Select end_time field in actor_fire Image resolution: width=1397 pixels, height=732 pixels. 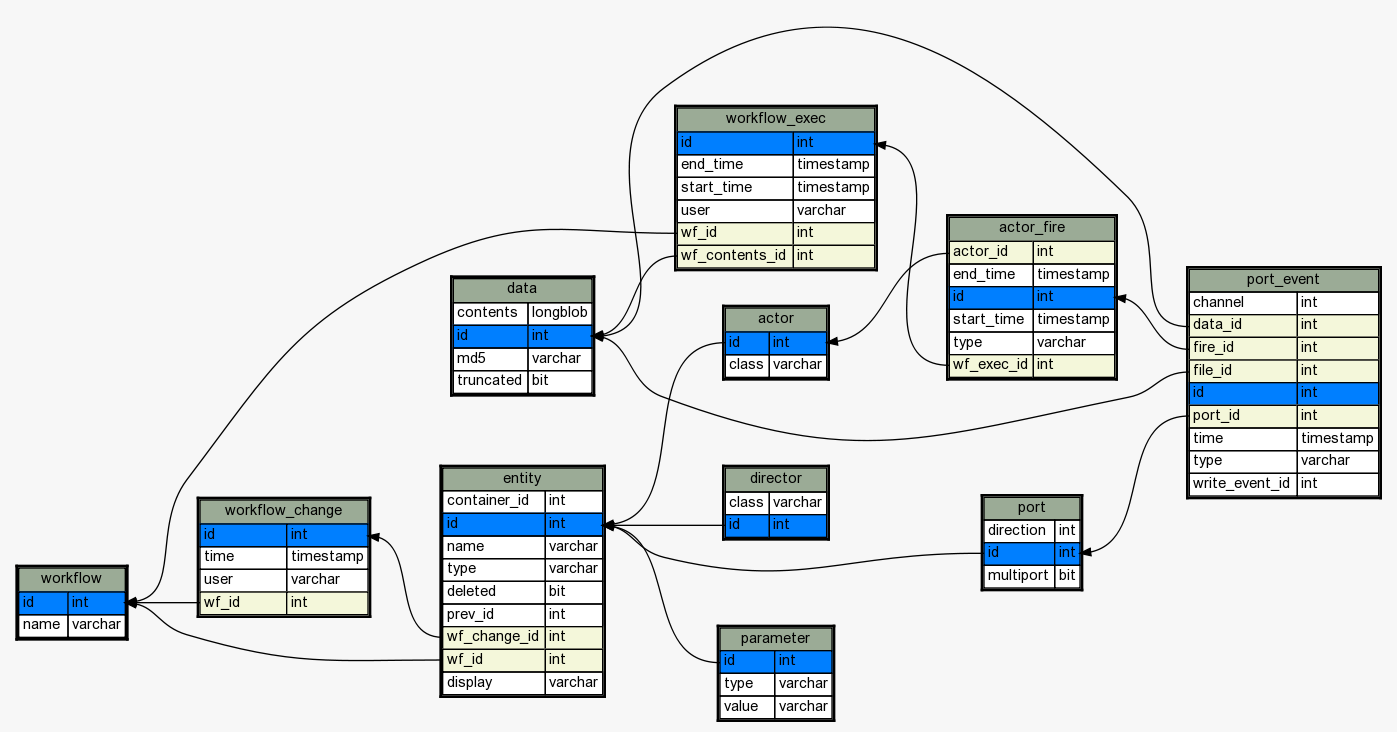point(1031,274)
